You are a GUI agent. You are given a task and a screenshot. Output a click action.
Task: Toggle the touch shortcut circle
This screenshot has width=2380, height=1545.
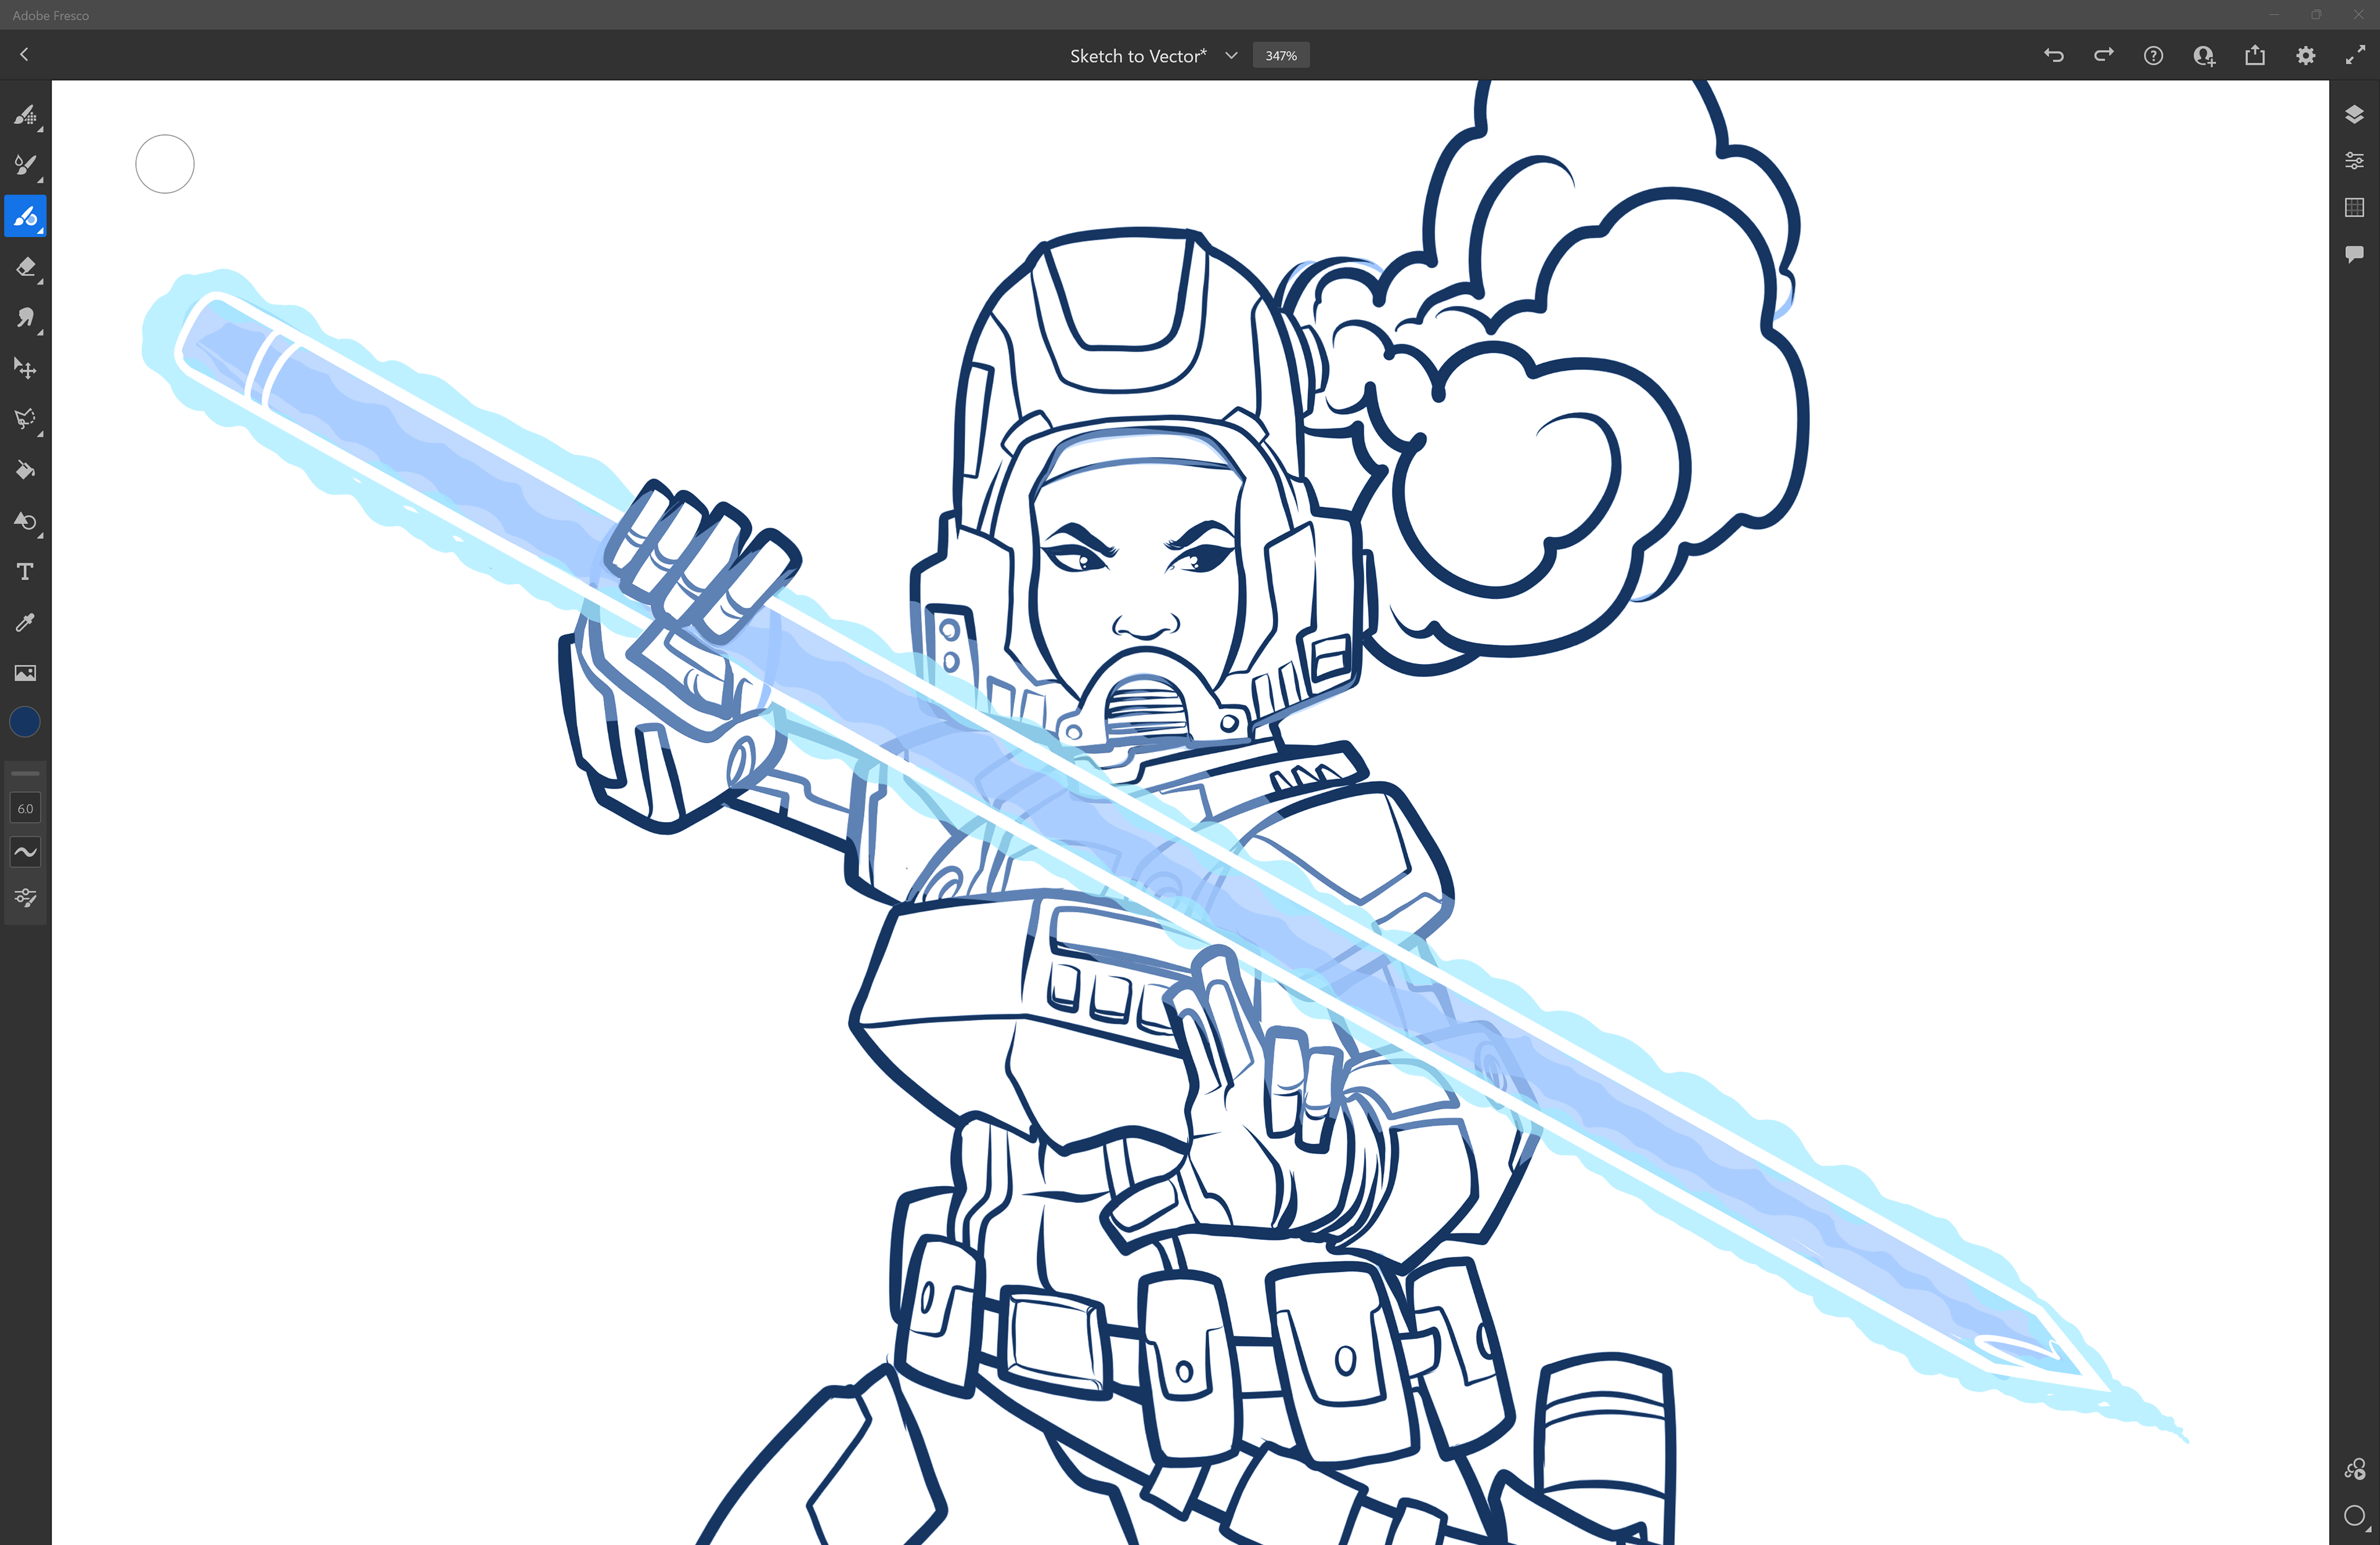2354,1516
